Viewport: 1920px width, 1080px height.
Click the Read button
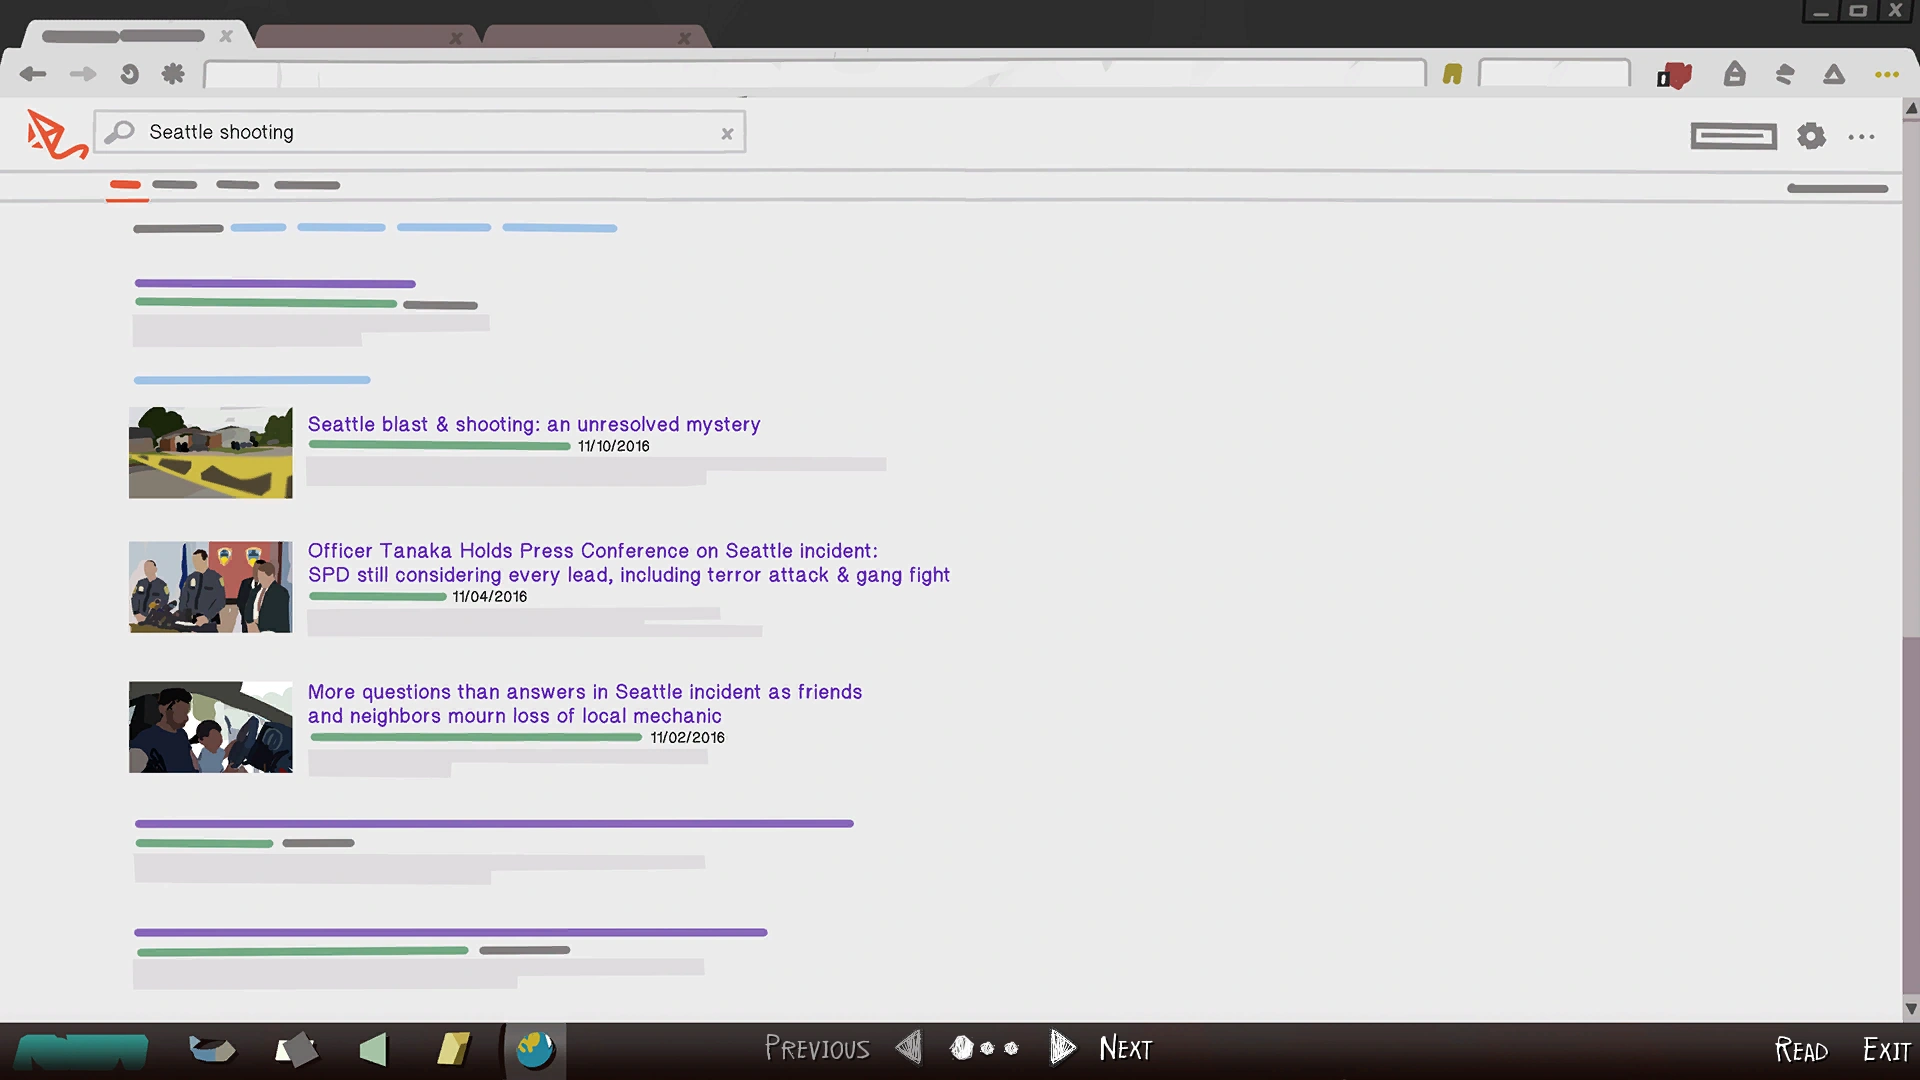[x=1801, y=1049]
